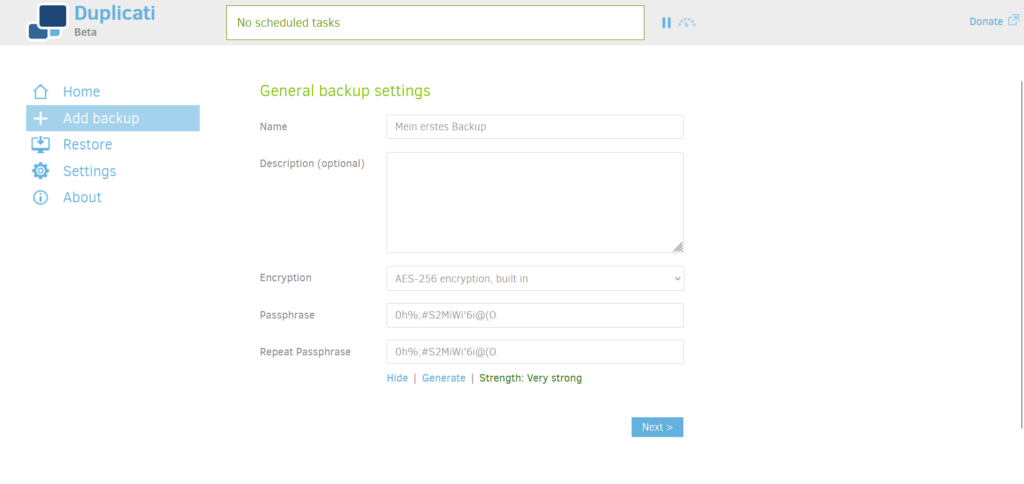Viewport: 1024px width, 484px height.
Task: Click into the Repeat Passphrase field
Action: pos(535,352)
